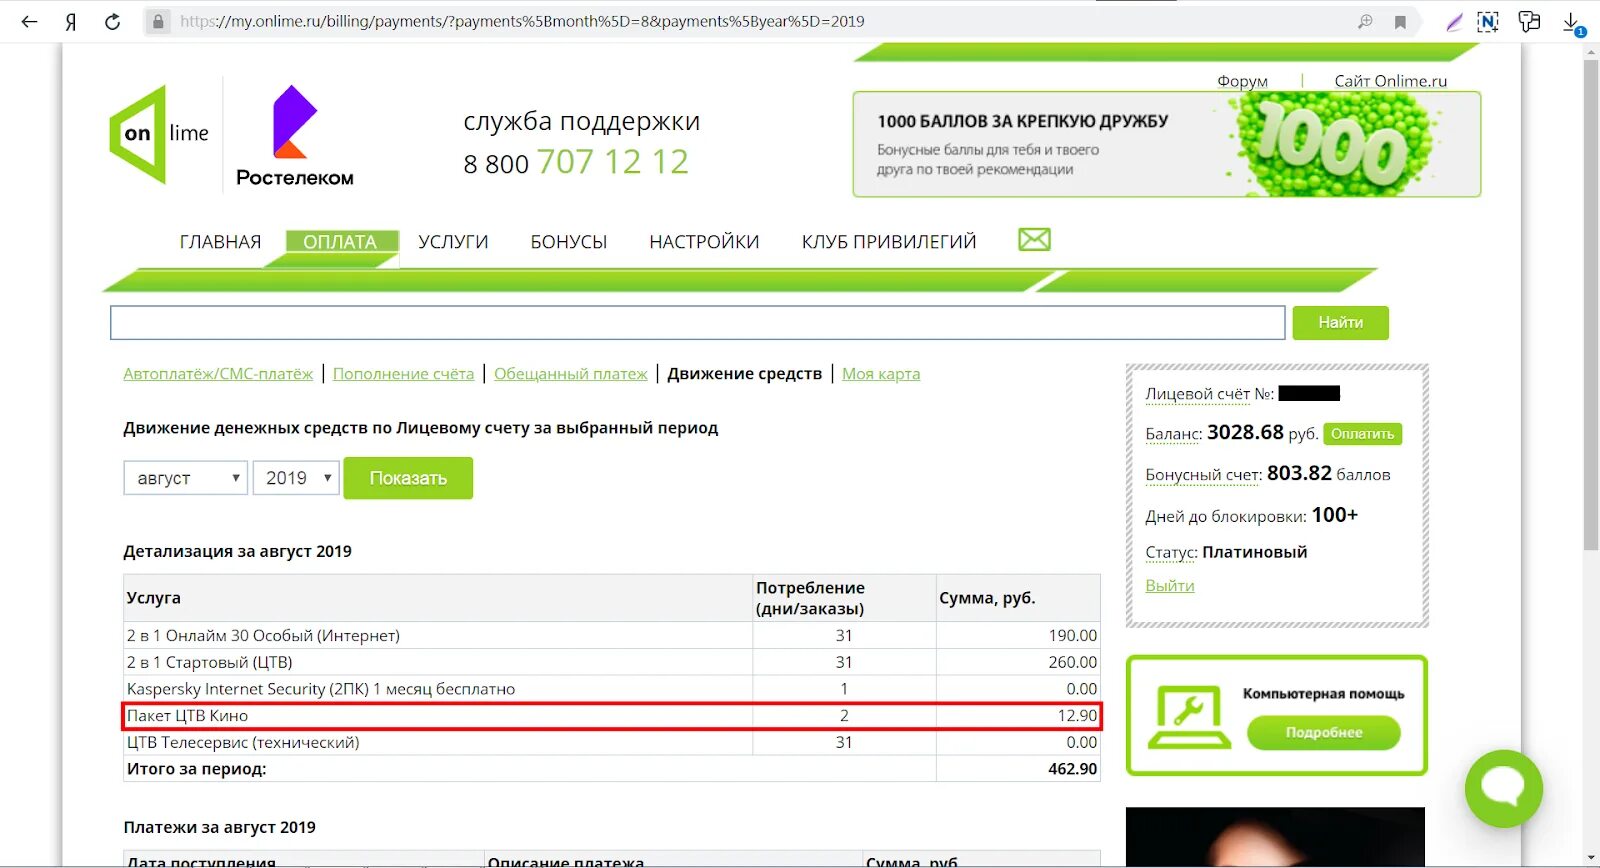Click the 2 в 1 Стартовый (ЦТВ) row
The width and height of the screenshot is (1600, 868).
(x=612, y=662)
